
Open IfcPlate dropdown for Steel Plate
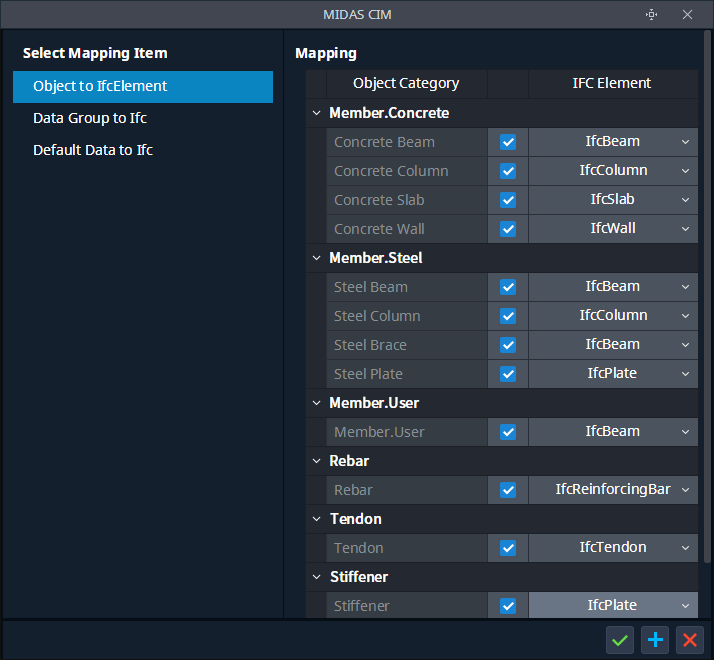click(613, 374)
